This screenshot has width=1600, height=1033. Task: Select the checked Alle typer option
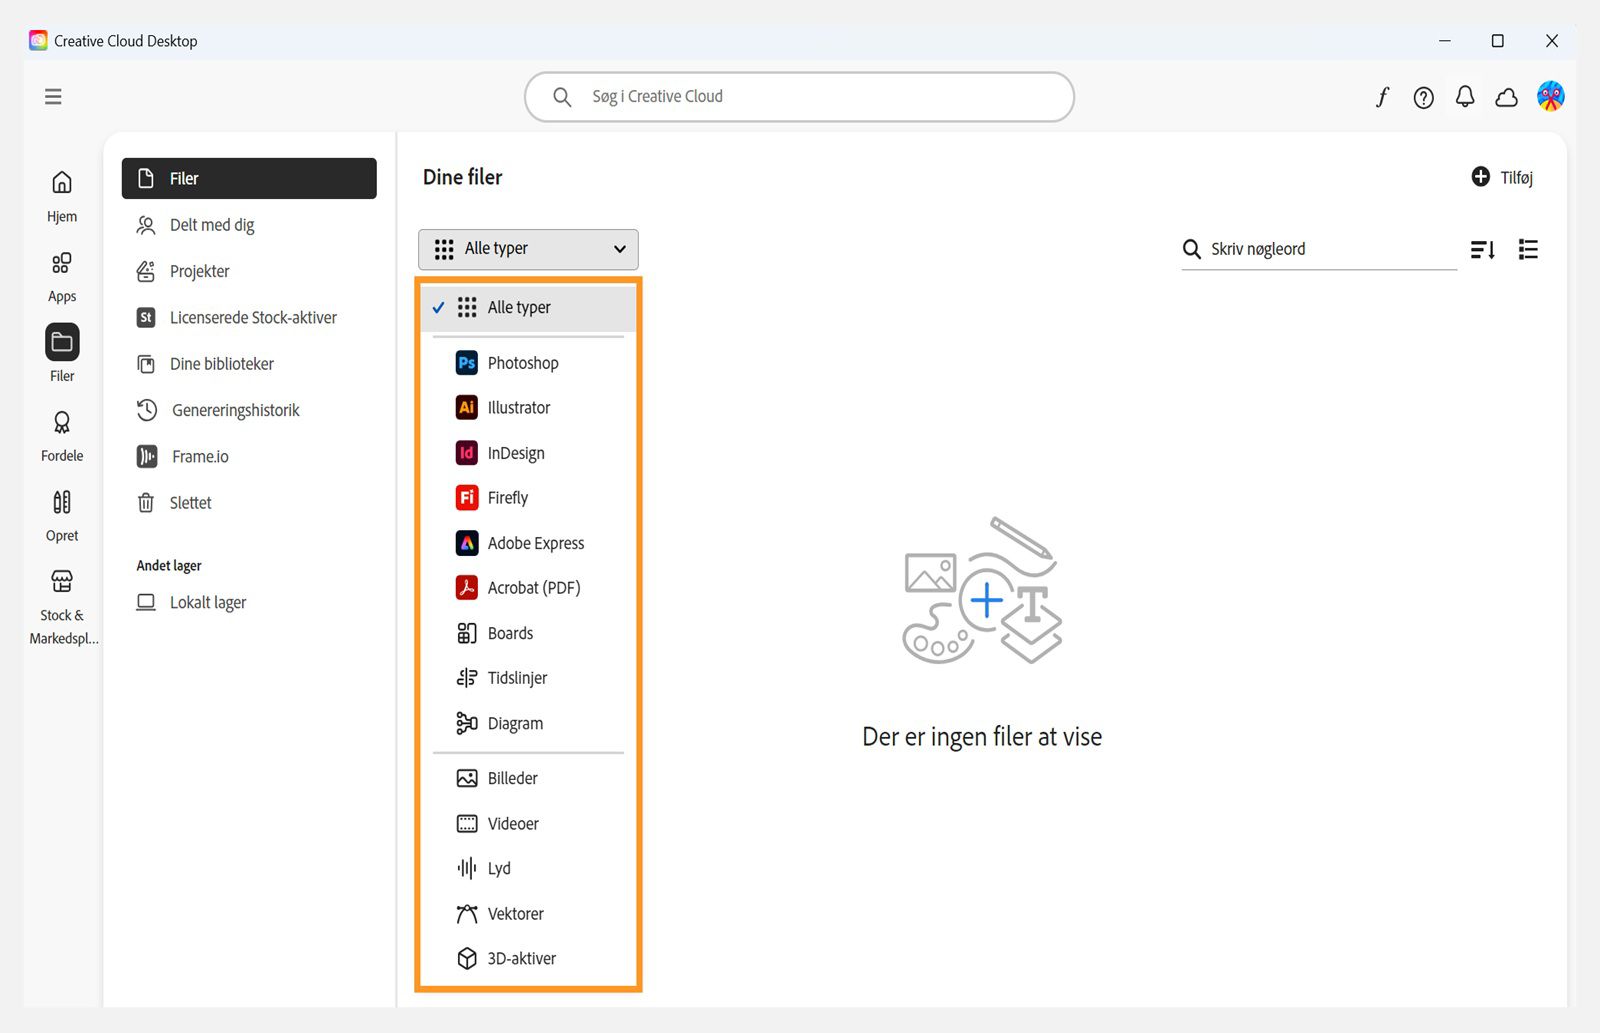coord(528,308)
